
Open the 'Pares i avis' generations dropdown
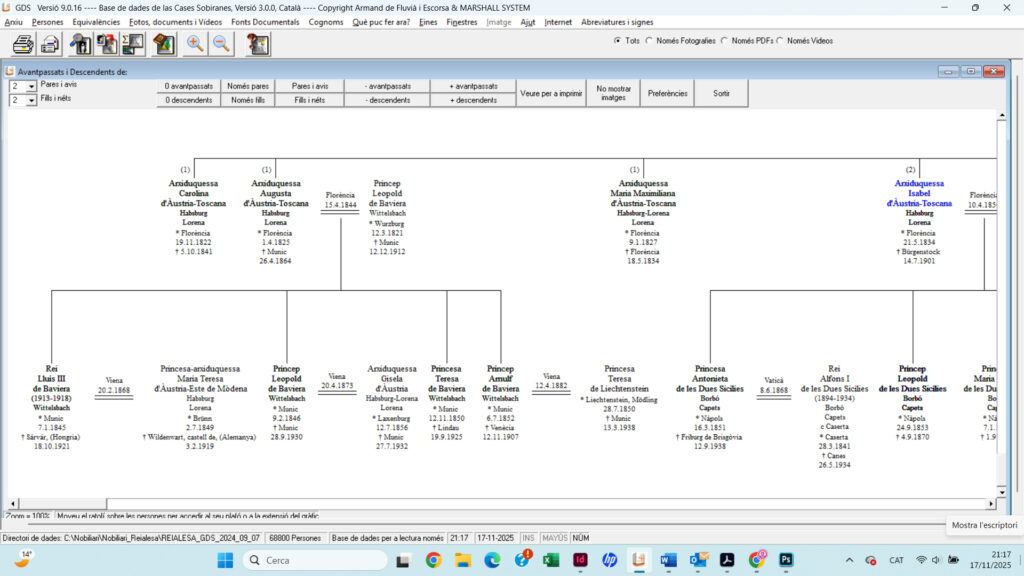tap(31, 87)
